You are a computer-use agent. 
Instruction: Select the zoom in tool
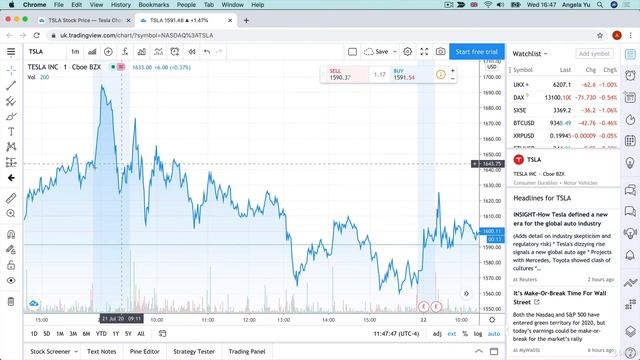pos(11,213)
